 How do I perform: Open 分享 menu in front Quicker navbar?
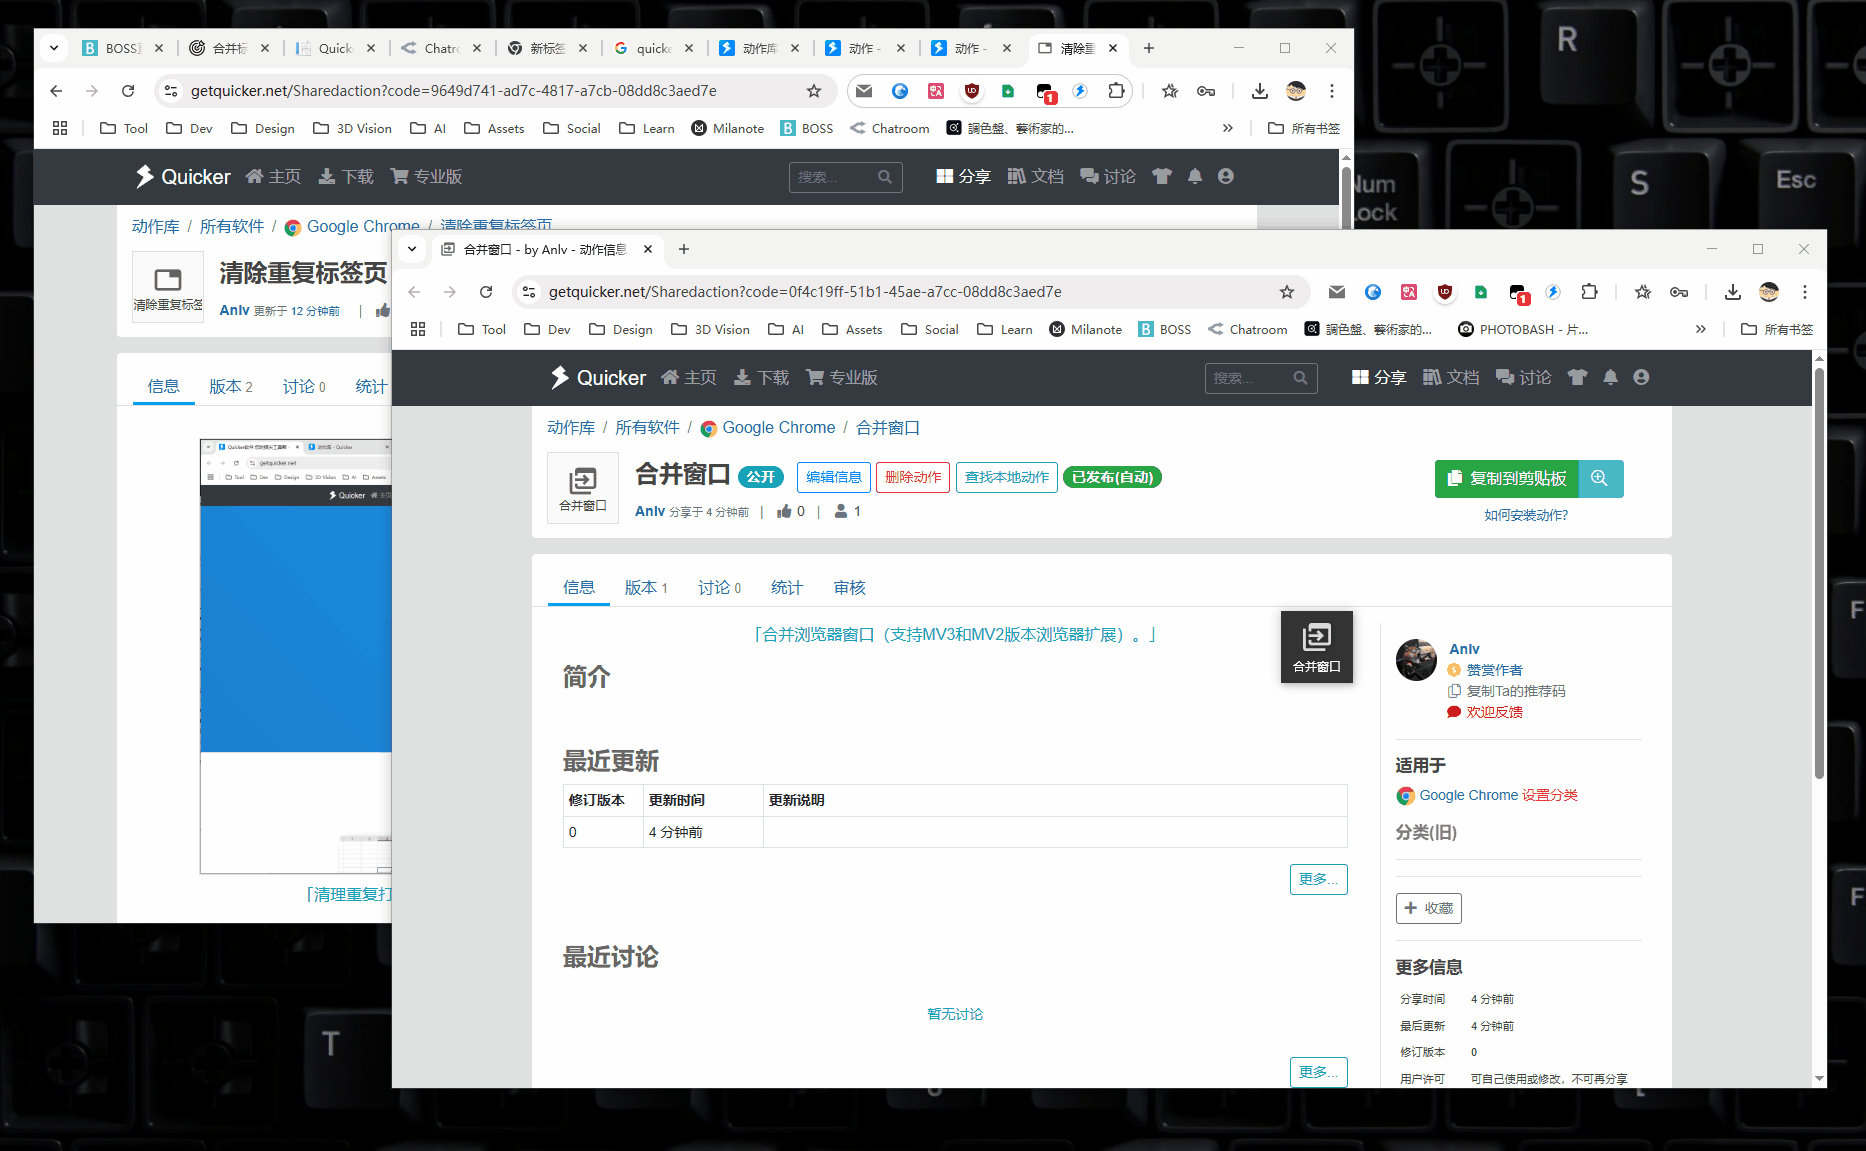coord(1379,377)
